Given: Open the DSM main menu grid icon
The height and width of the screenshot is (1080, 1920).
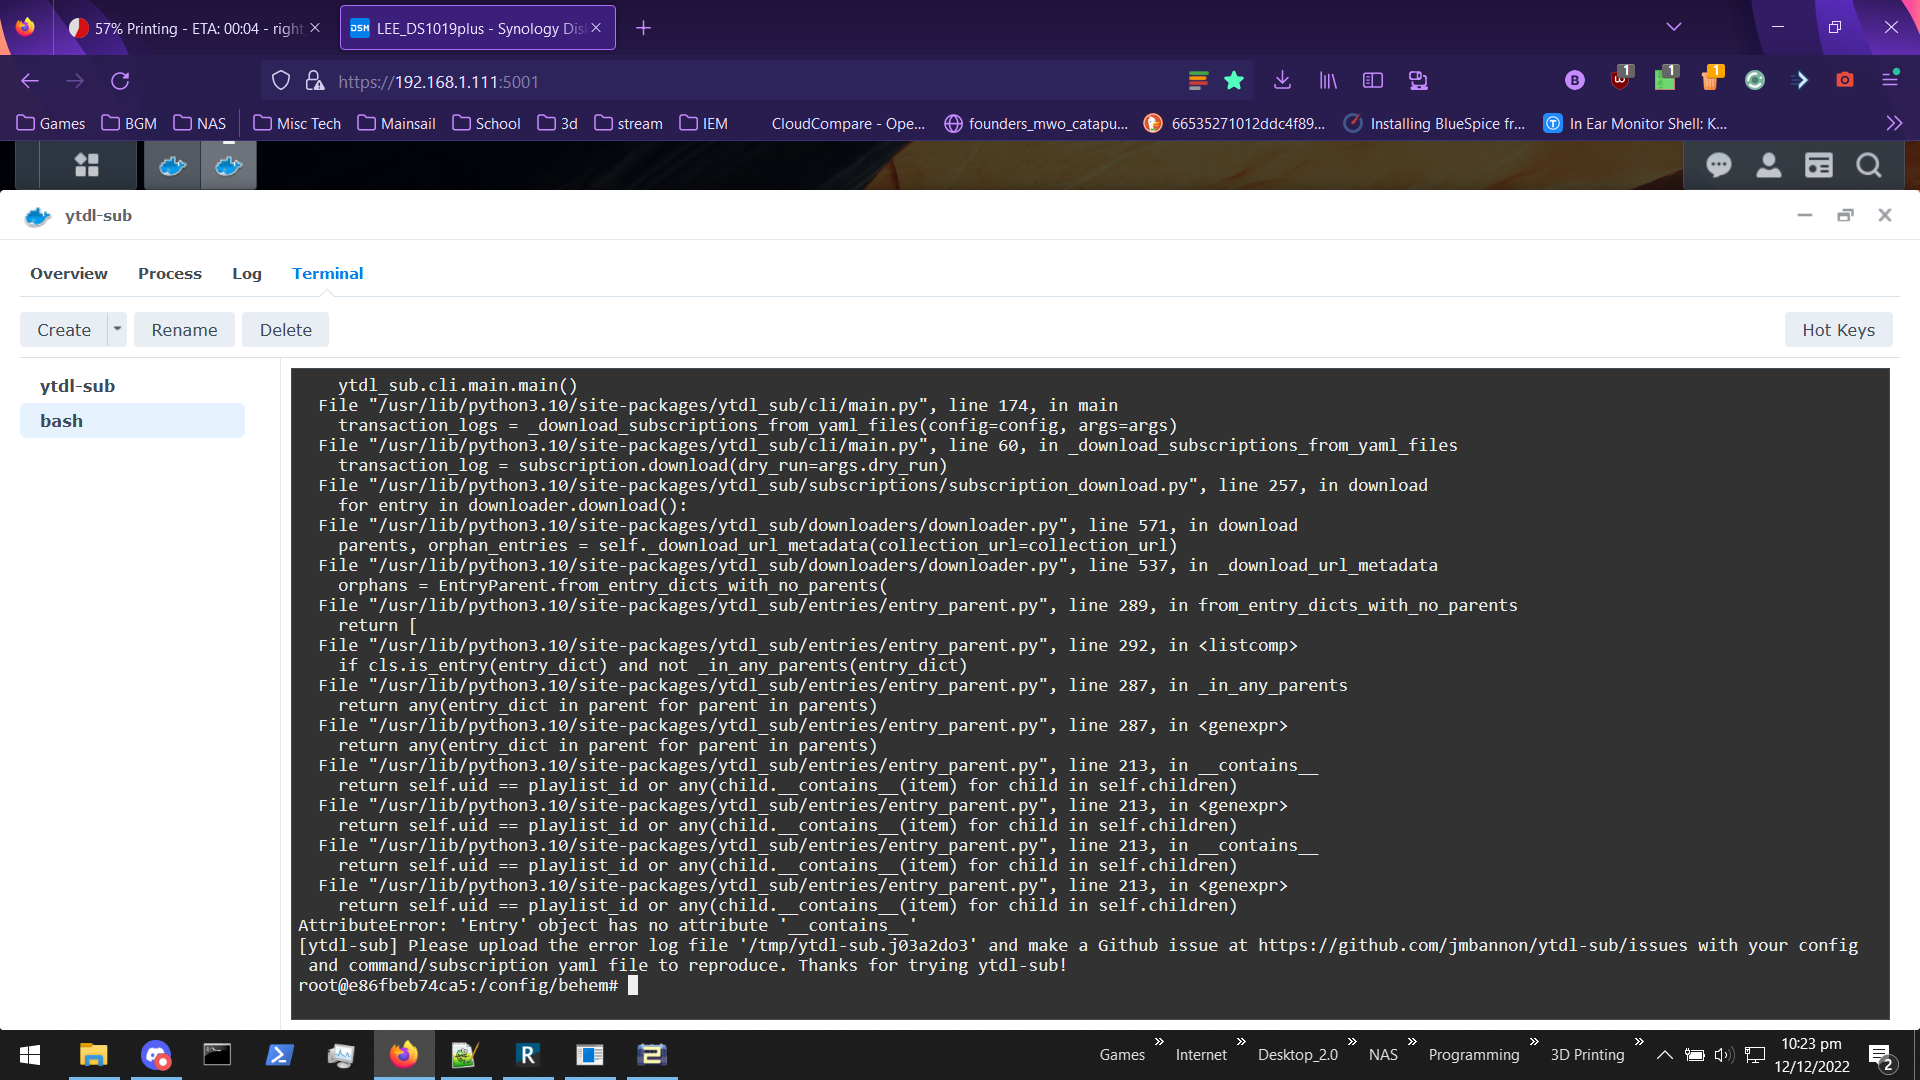Looking at the screenshot, I should pos(87,165).
